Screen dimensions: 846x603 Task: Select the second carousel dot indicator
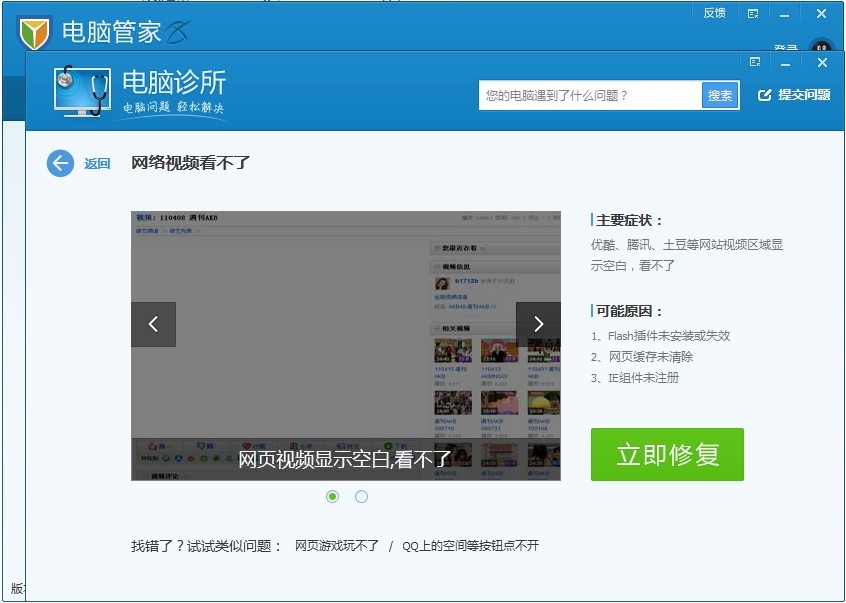(361, 496)
